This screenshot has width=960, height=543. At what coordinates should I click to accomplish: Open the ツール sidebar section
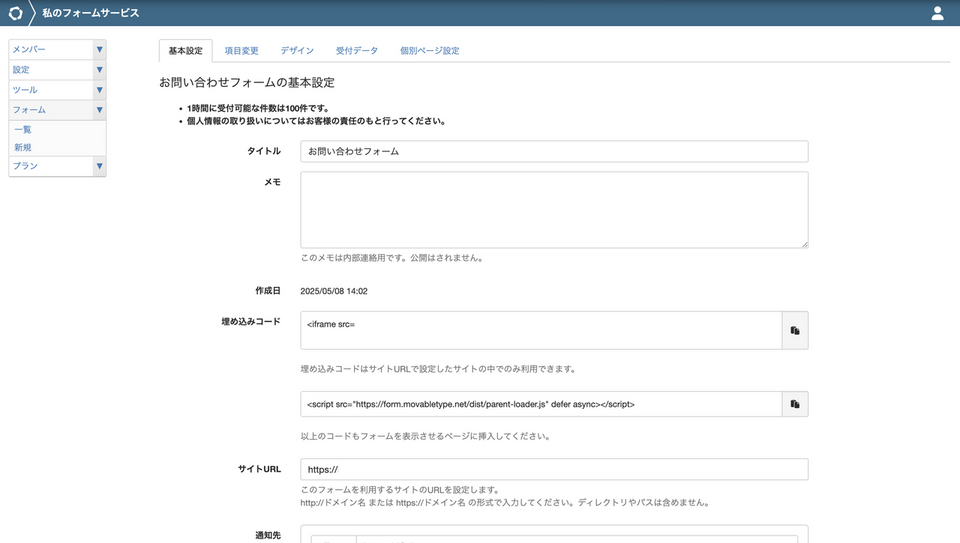(x=51, y=90)
